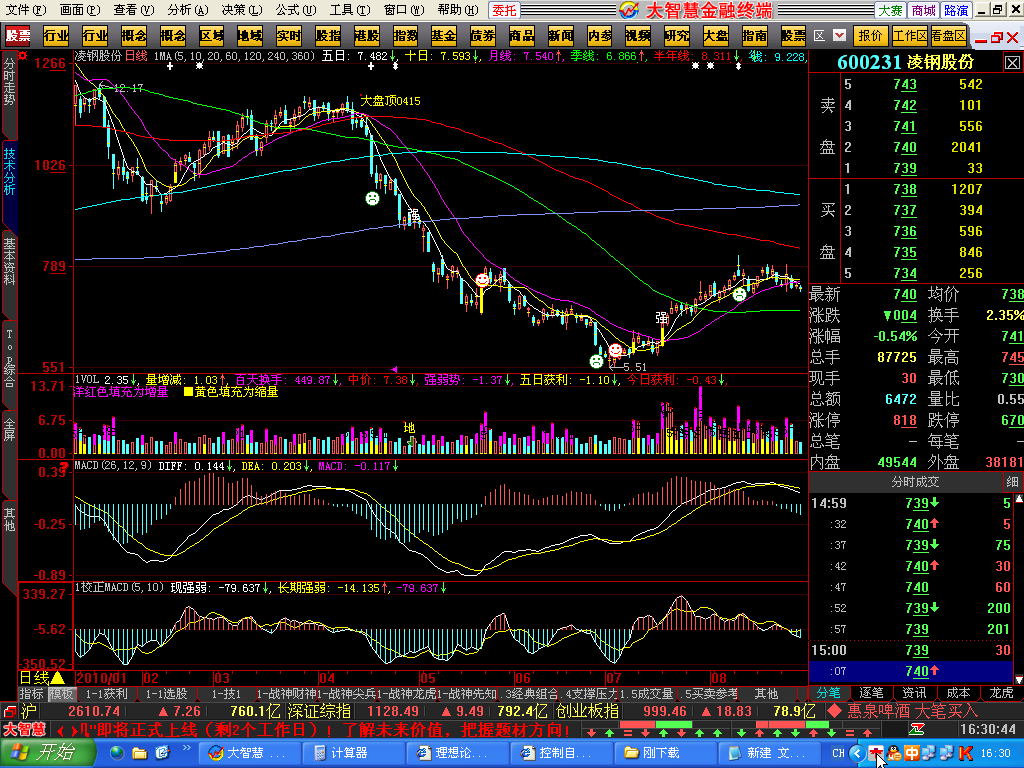Open the globe icon in quick launch
Viewport: 1024px width, 768px height.
[x=117, y=753]
